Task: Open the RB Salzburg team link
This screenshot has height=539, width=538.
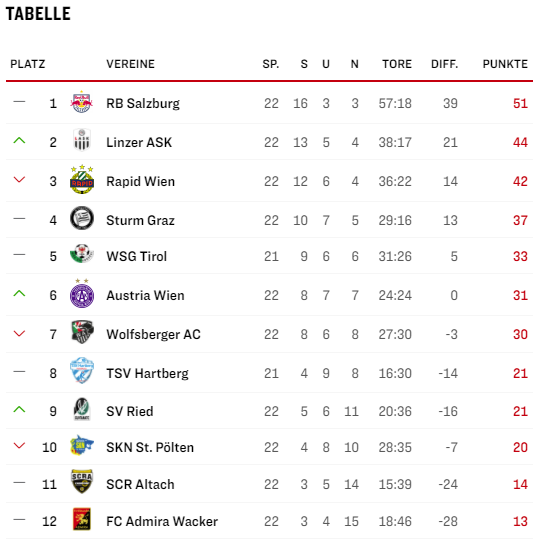Action: (x=143, y=103)
